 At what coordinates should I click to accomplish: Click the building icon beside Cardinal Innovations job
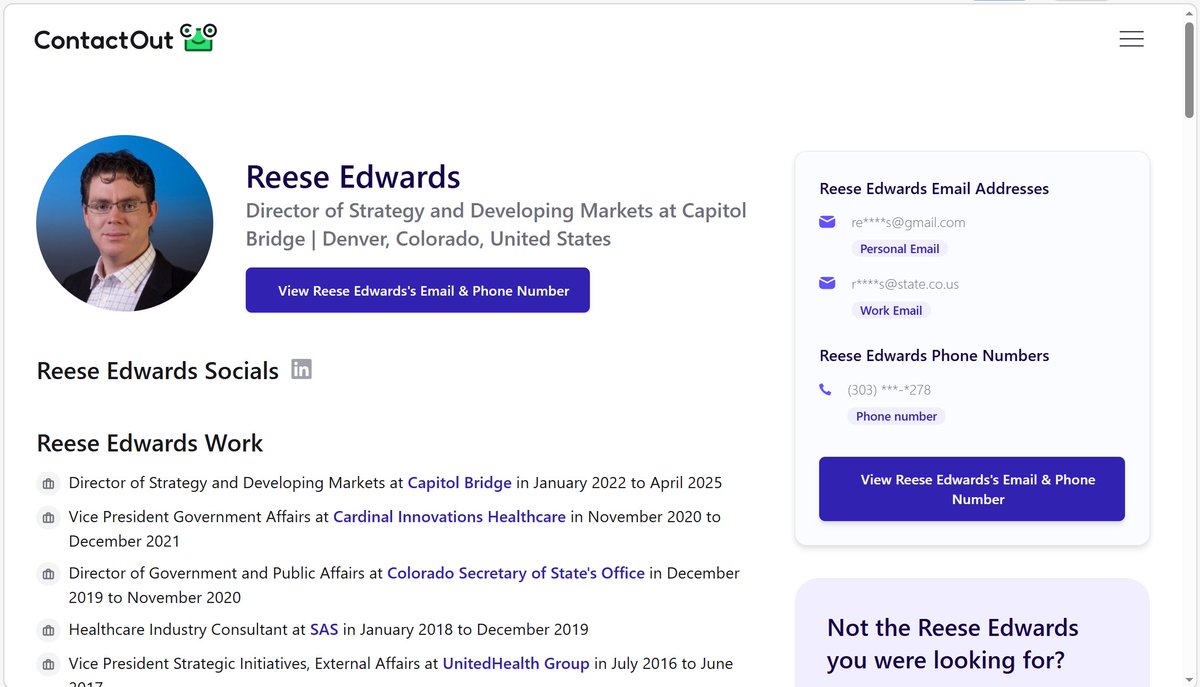pyautogui.click(x=47, y=517)
